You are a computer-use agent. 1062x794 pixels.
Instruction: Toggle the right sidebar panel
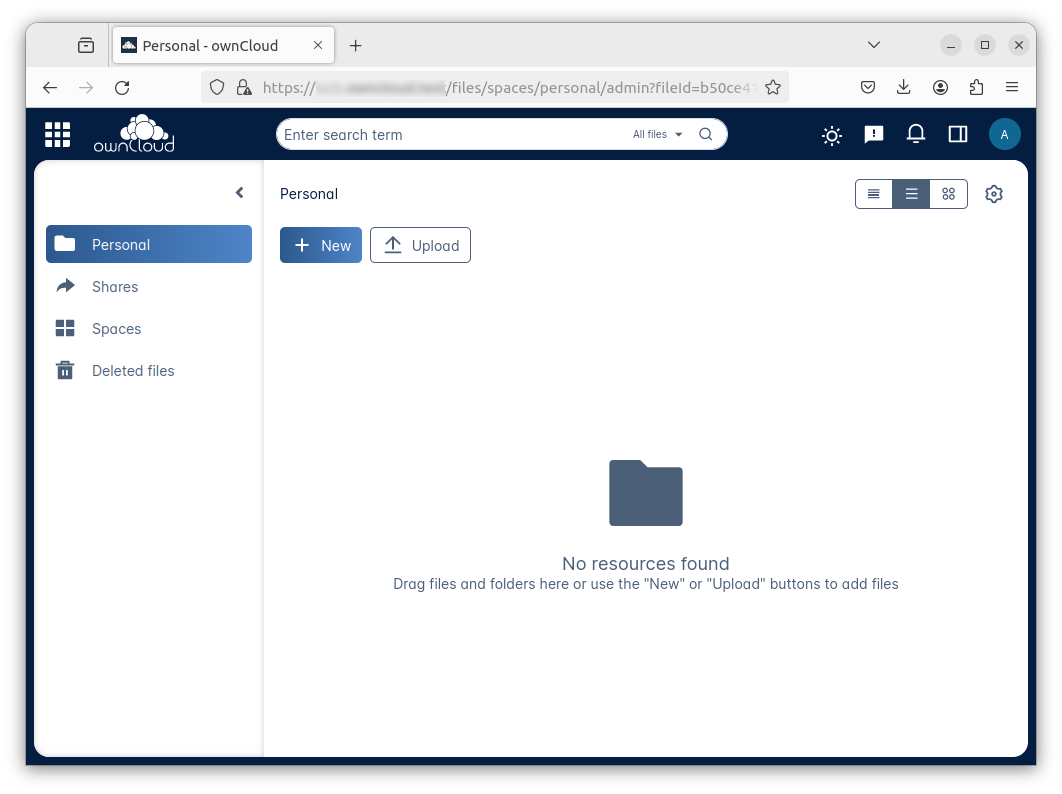(957, 134)
